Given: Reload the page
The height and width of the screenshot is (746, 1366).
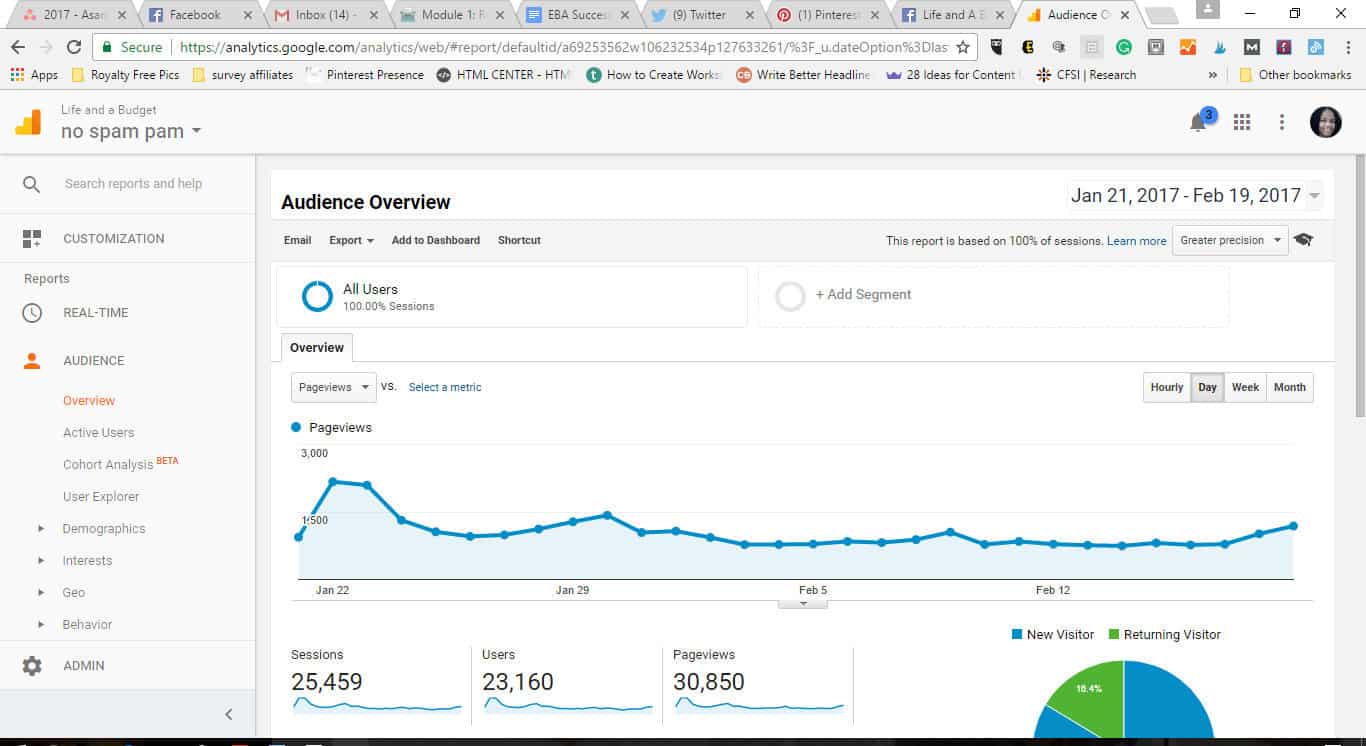Looking at the screenshot, I should [74, 47].
